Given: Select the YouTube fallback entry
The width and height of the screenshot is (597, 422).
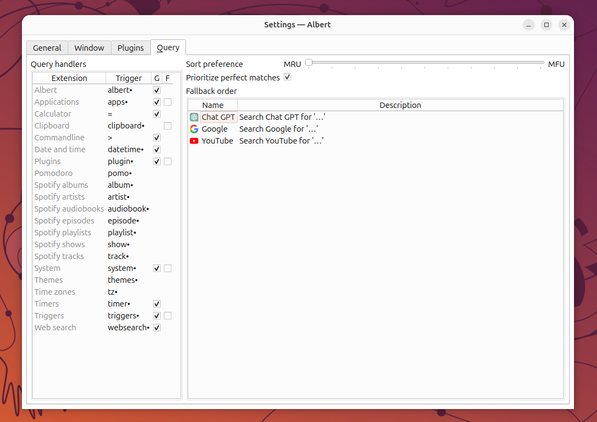Looking at the screenshot, I should (x=375, y=141).
